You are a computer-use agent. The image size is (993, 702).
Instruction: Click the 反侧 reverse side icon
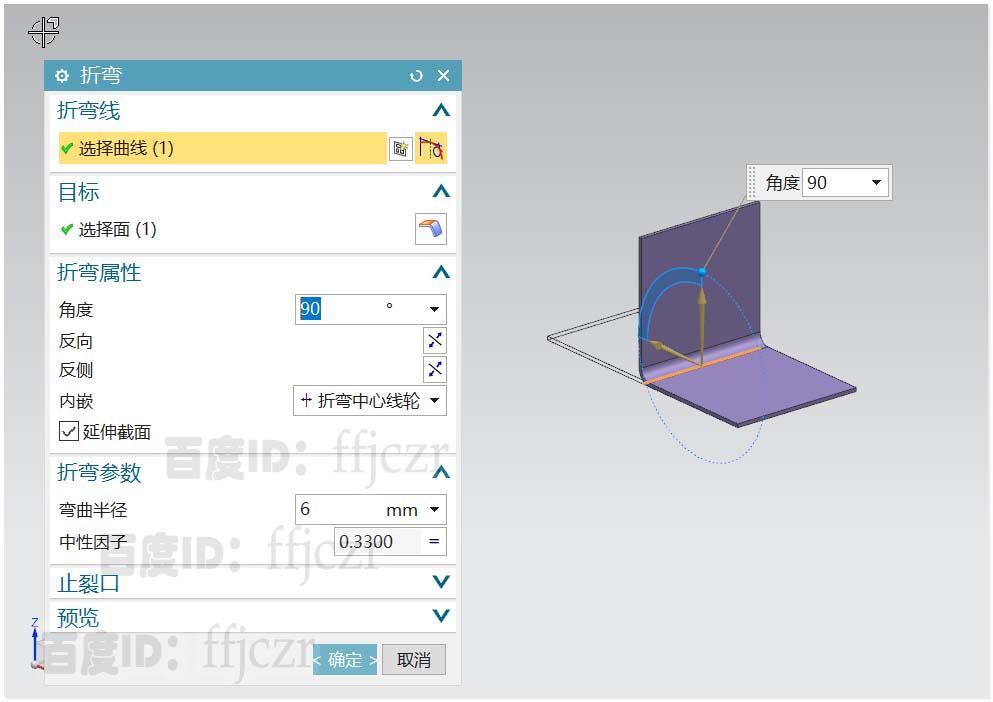pos(434,369)
